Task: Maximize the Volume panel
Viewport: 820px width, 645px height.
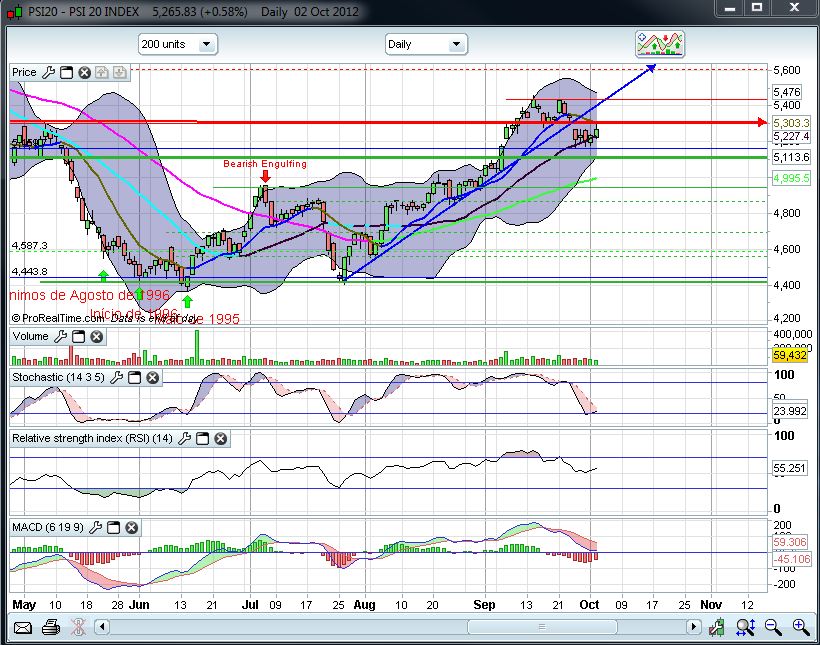Action: pyautogui.click(x=78, y=337)
